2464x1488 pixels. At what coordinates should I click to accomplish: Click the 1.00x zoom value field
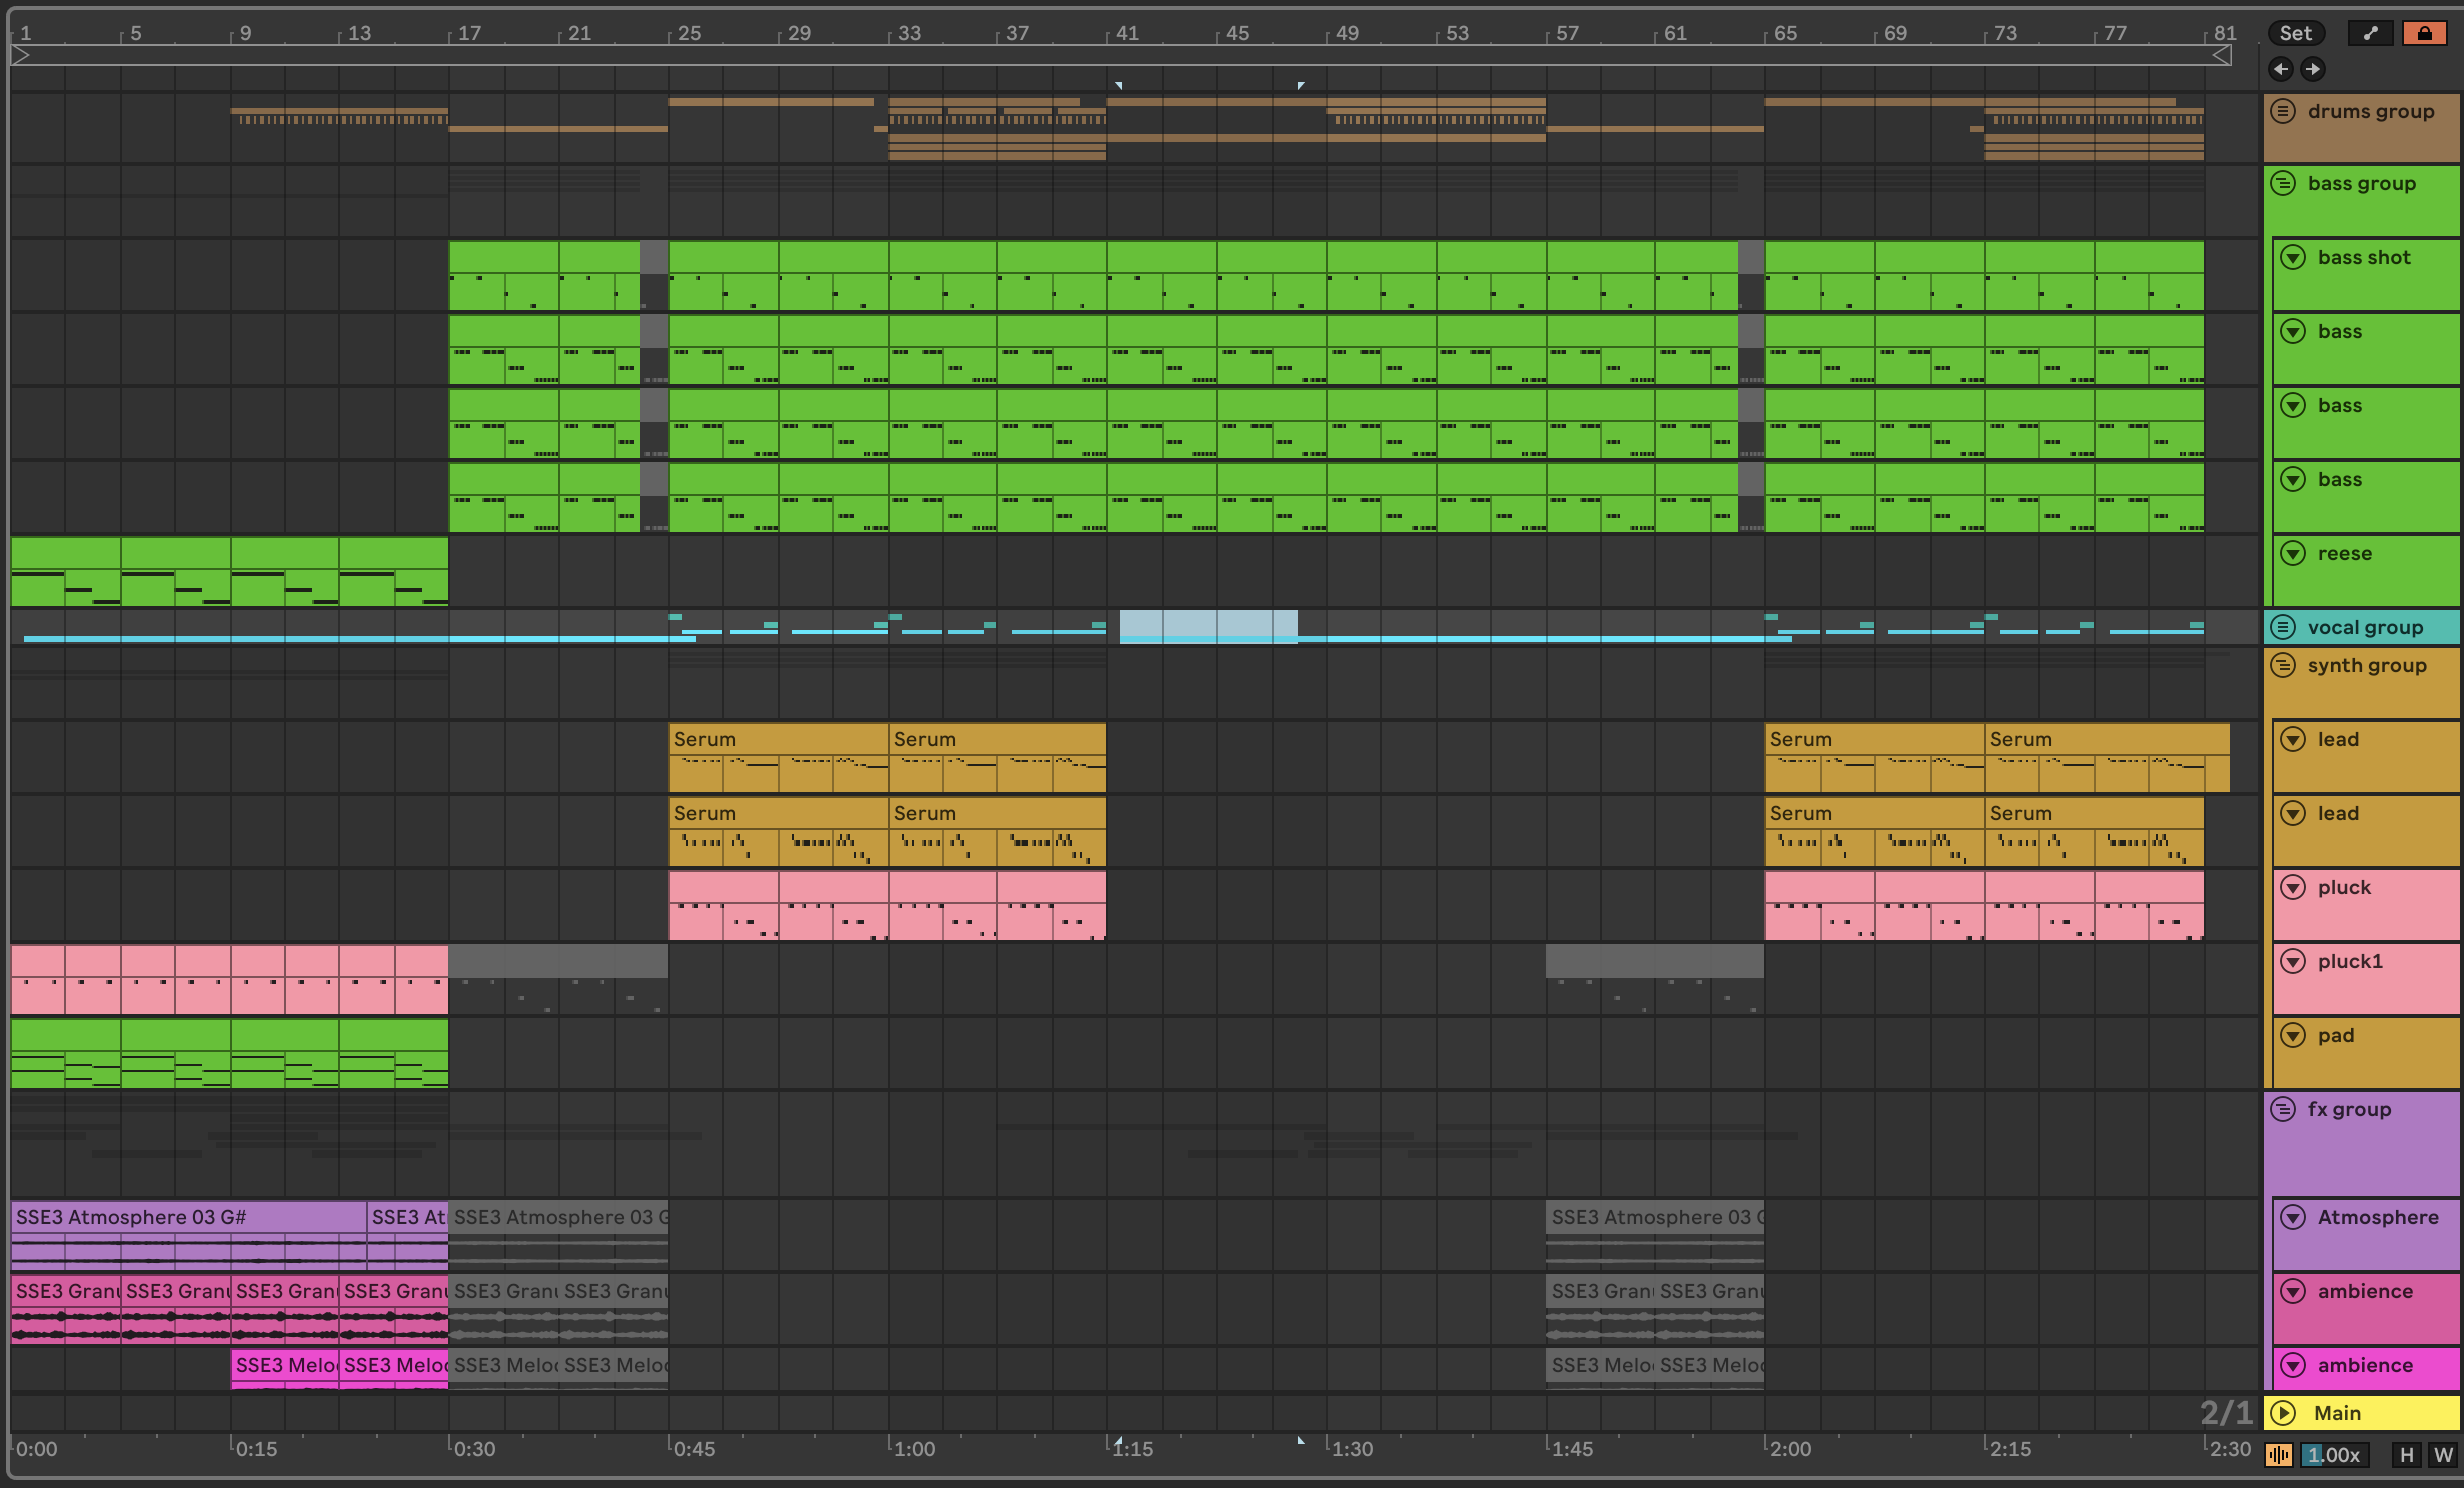coord(2333,1455)
